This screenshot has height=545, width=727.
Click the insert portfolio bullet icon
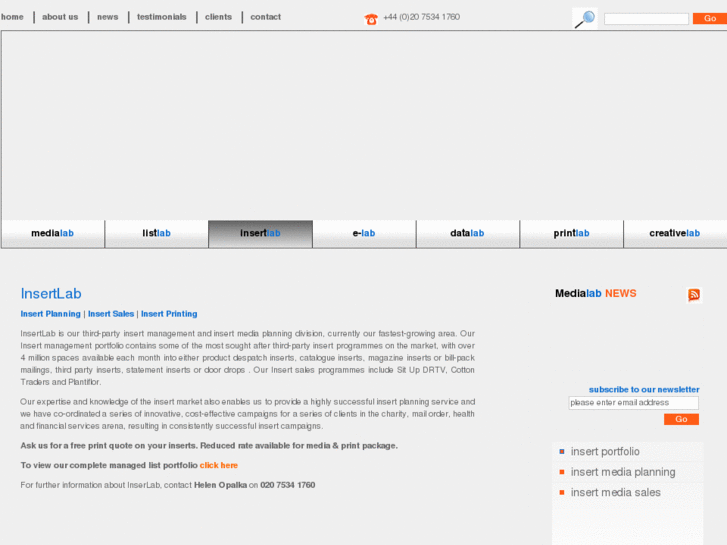pos(562,451)
